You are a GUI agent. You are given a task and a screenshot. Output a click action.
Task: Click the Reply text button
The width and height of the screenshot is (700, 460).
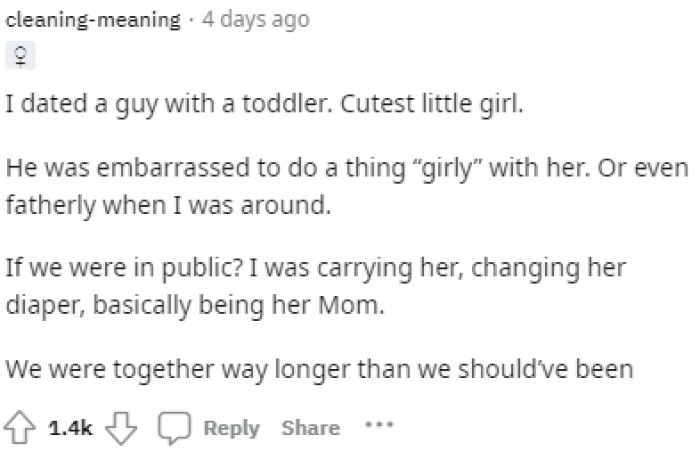click(231, 427)
